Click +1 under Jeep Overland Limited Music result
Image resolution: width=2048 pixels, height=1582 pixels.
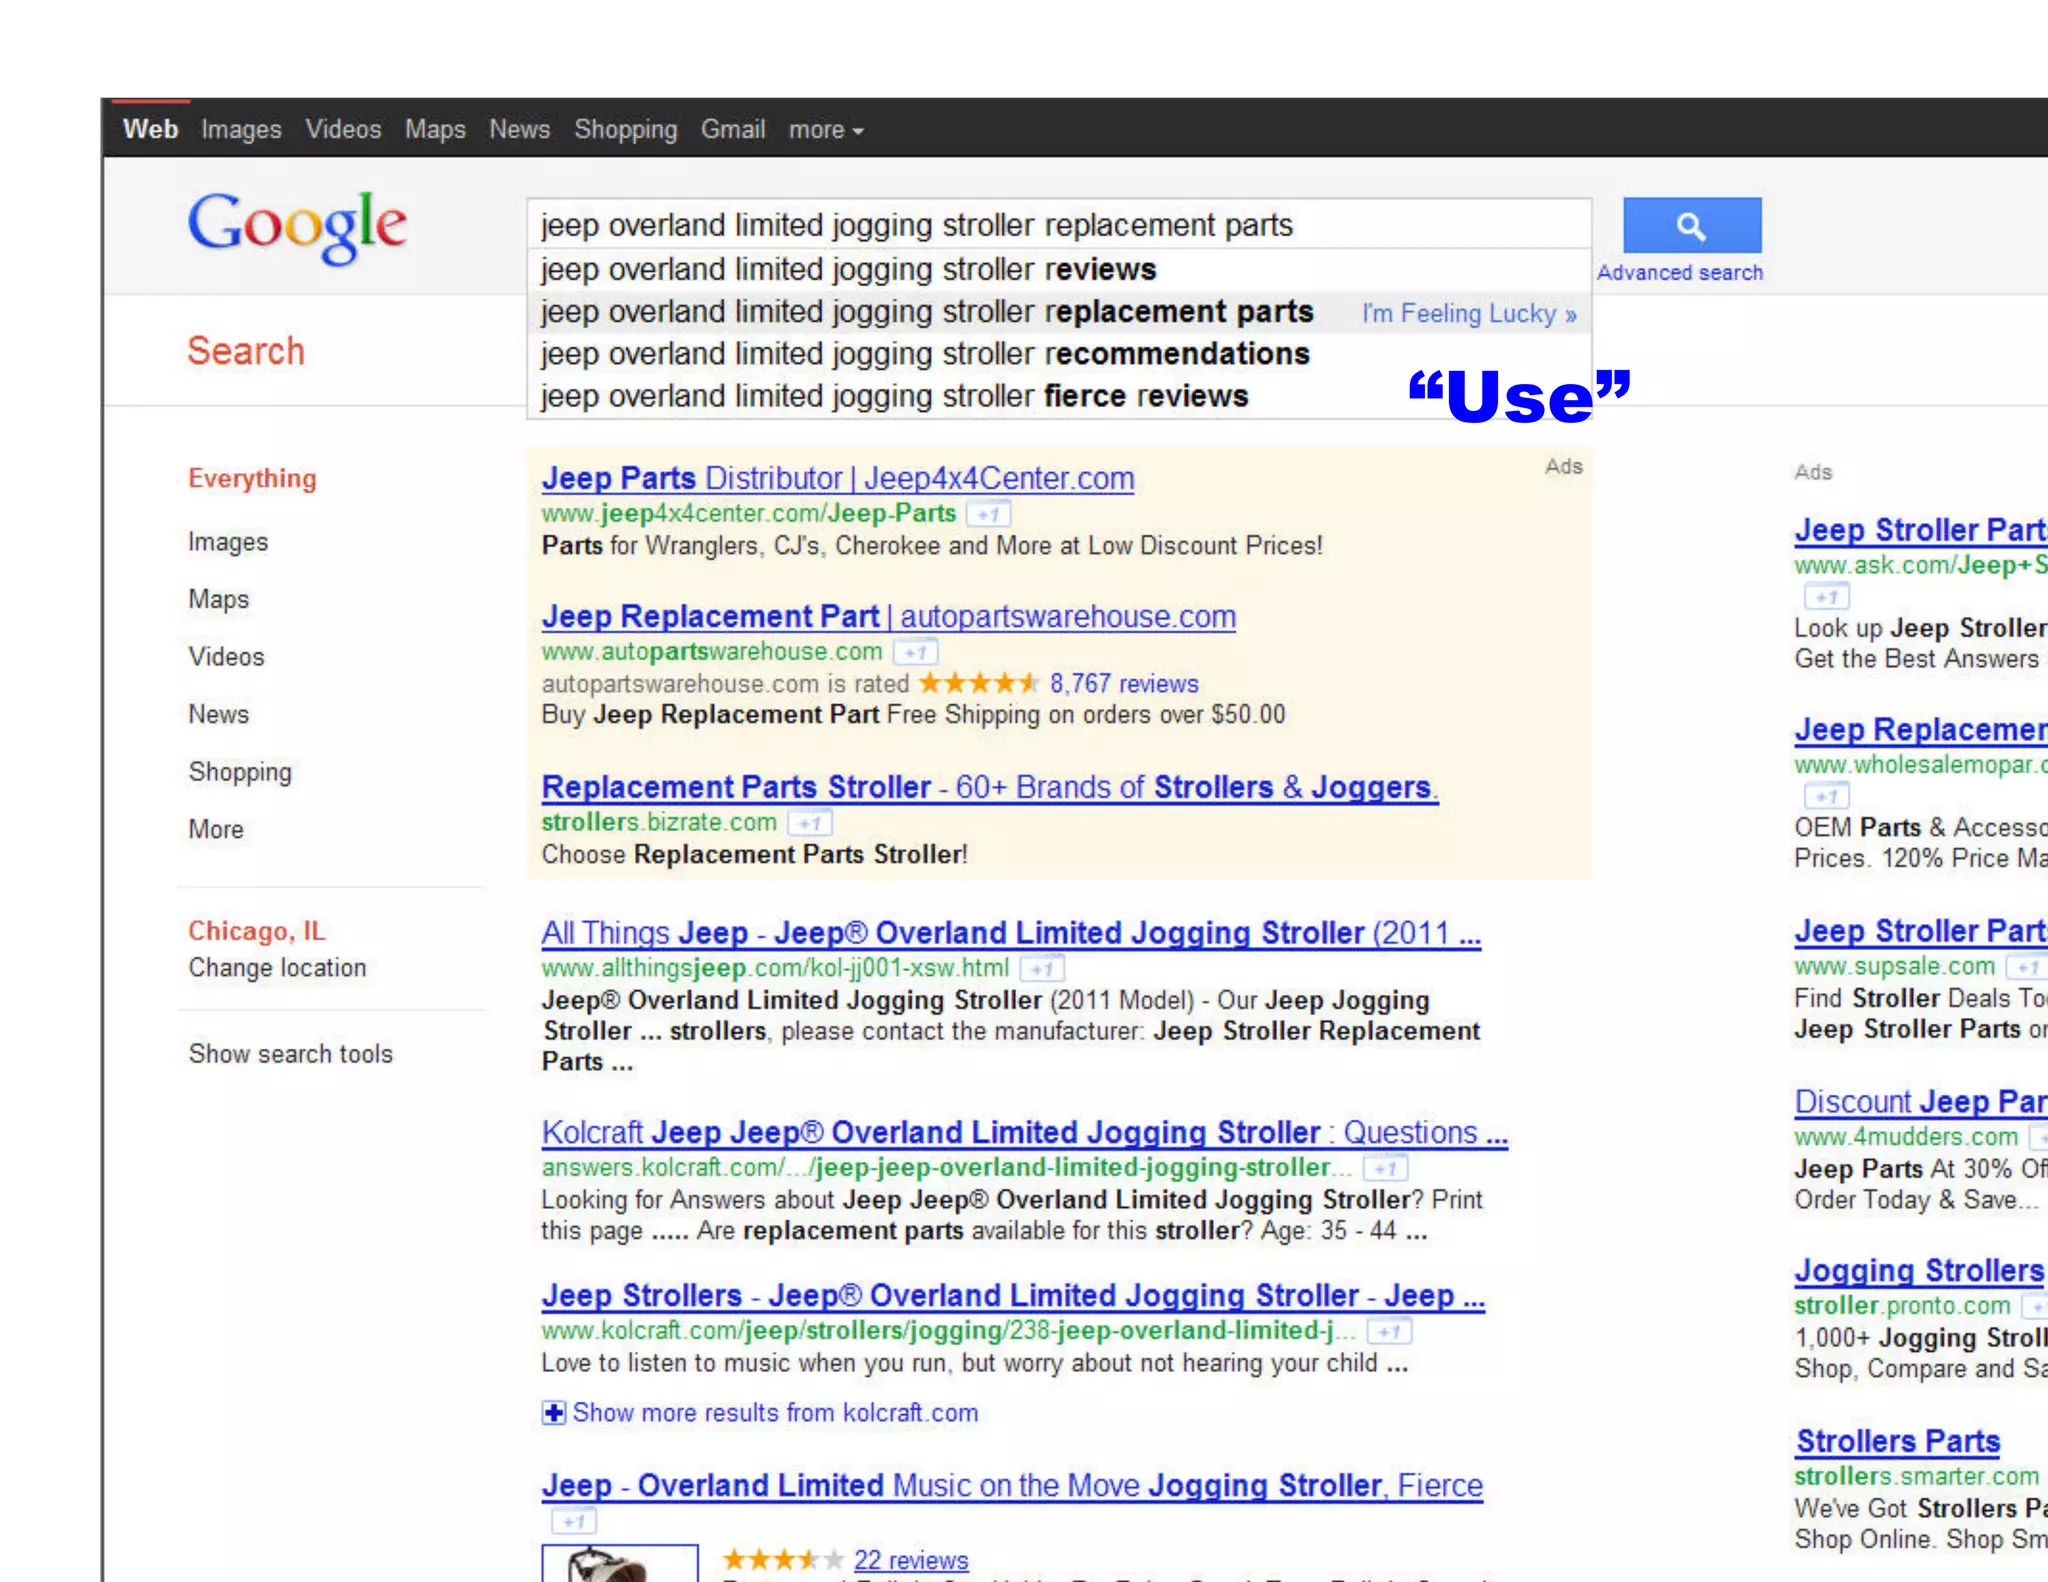(574, 1521)
